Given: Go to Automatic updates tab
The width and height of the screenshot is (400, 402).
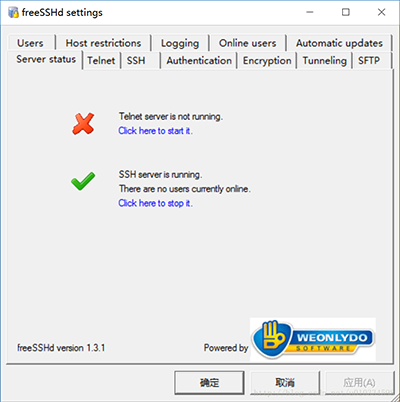Looking at the screenshot, I should pyautogui.click(x=339, y=43).
